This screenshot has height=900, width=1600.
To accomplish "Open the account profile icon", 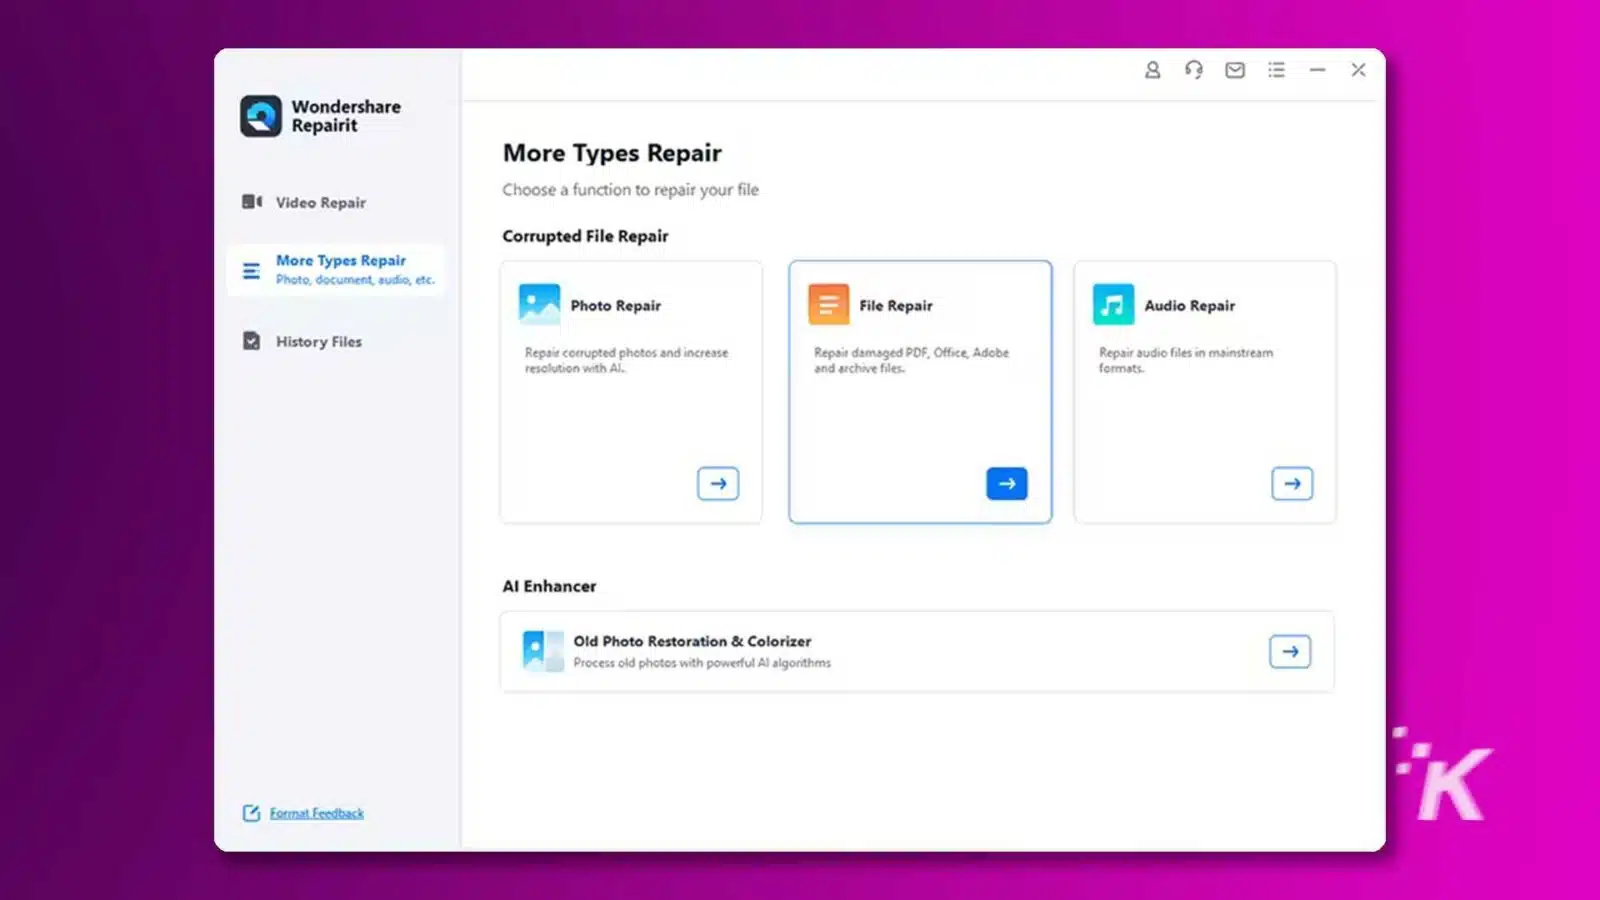I will pos(1152,70).
